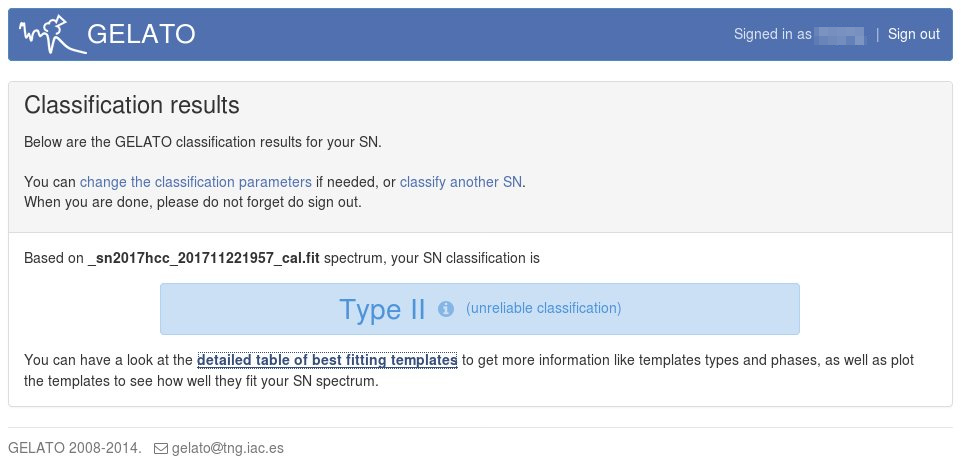Click the blurred username in the header
The image size is (961, 461).
pos(838,35)
